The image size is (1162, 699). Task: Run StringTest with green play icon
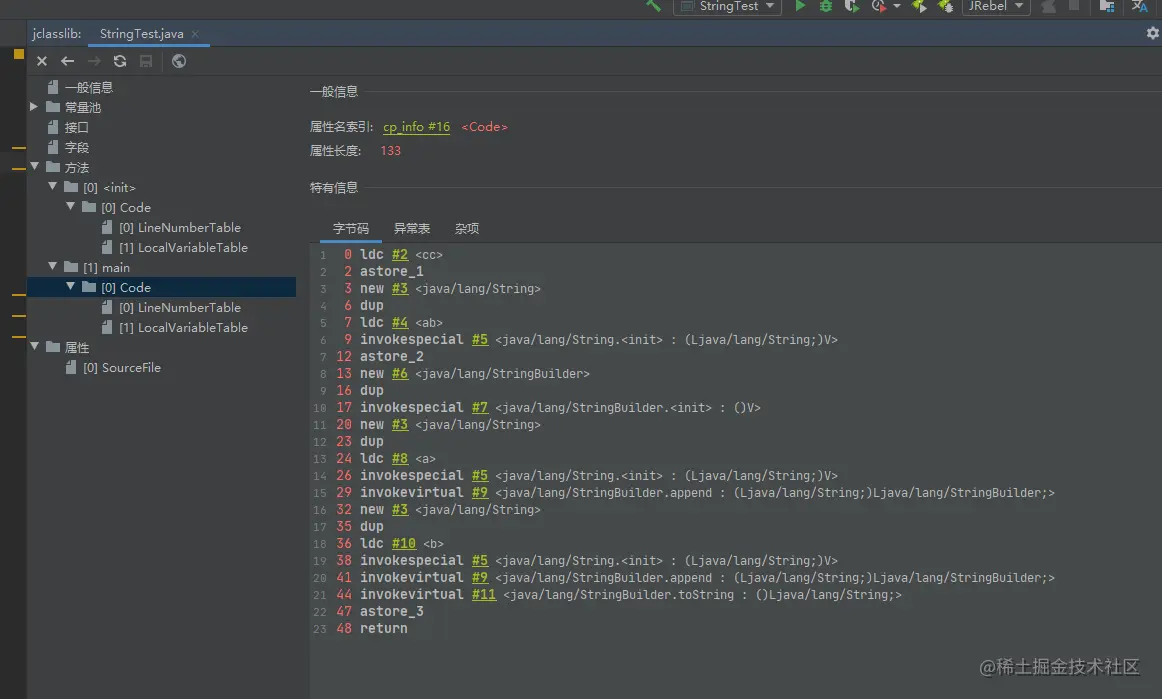click(800, 6)
